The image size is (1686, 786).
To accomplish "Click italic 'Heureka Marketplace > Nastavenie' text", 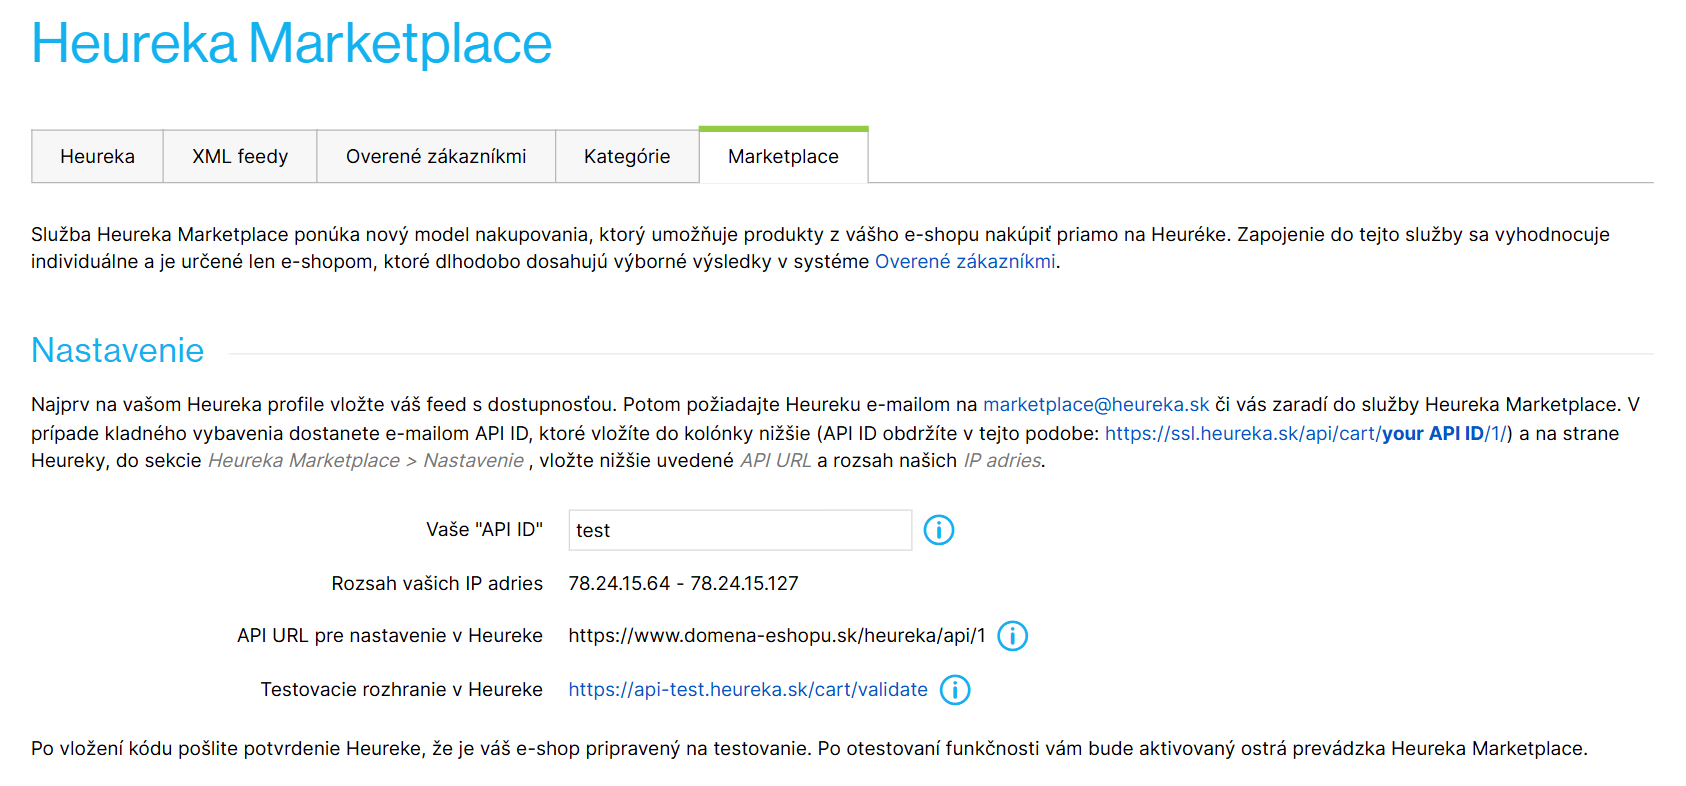I will point(366,461).
